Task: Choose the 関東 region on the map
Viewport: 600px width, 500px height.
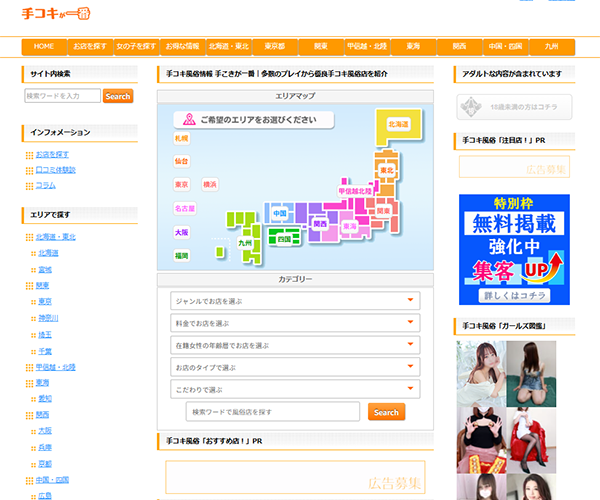Action: (382, 211)
